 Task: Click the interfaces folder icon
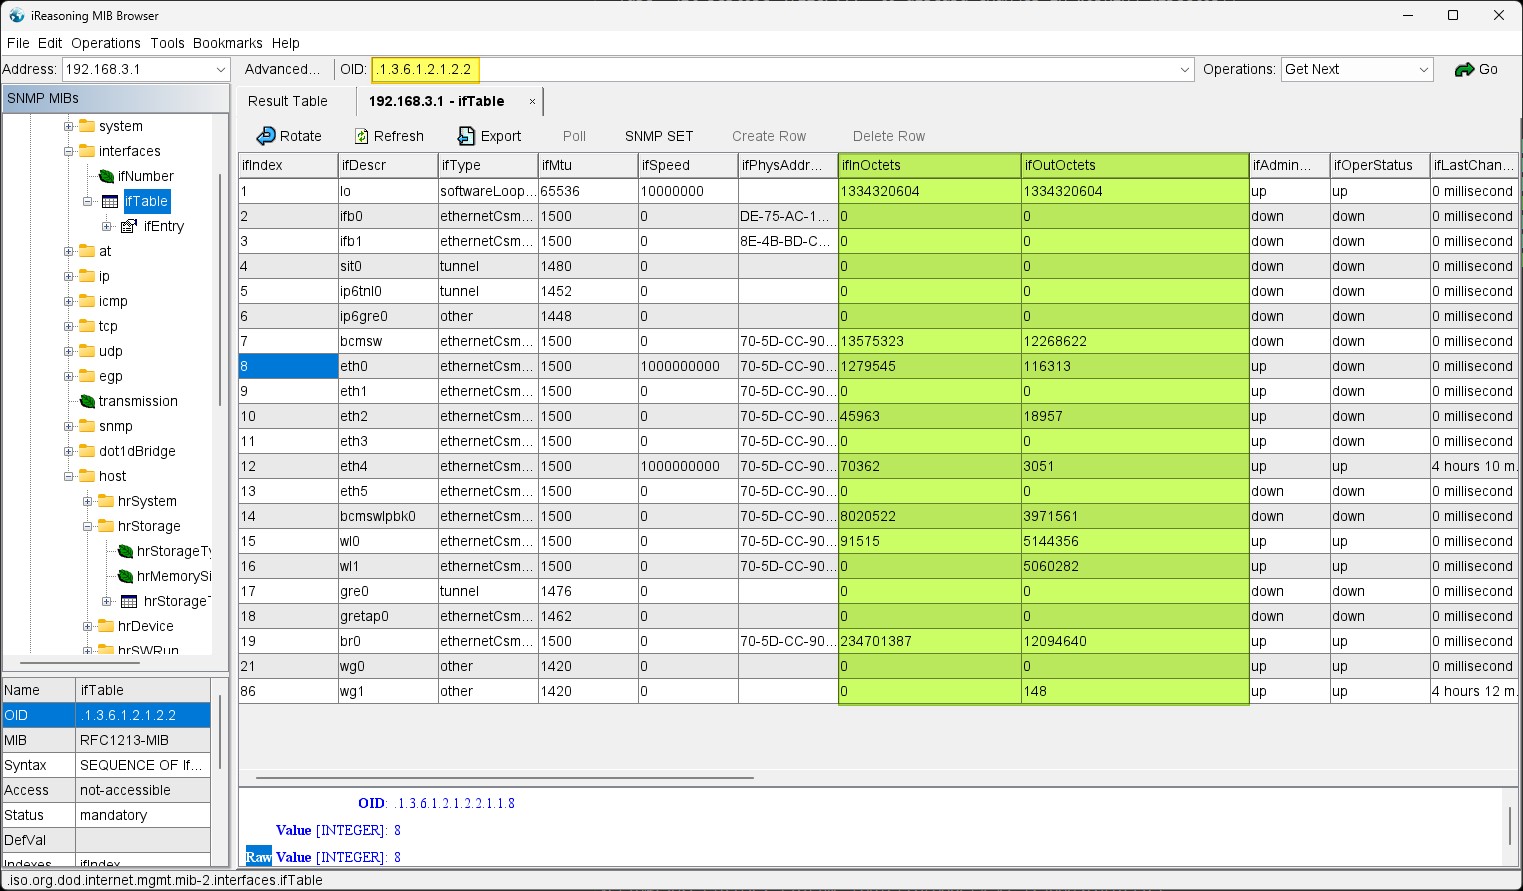click(x=87, y=151)
